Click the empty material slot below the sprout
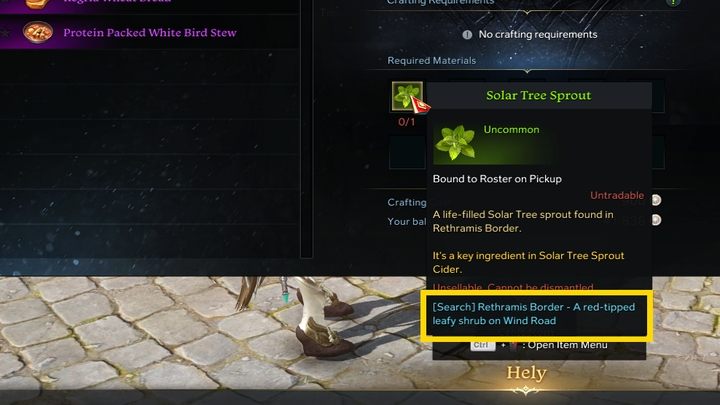720x405 pixels. point(407,153)
